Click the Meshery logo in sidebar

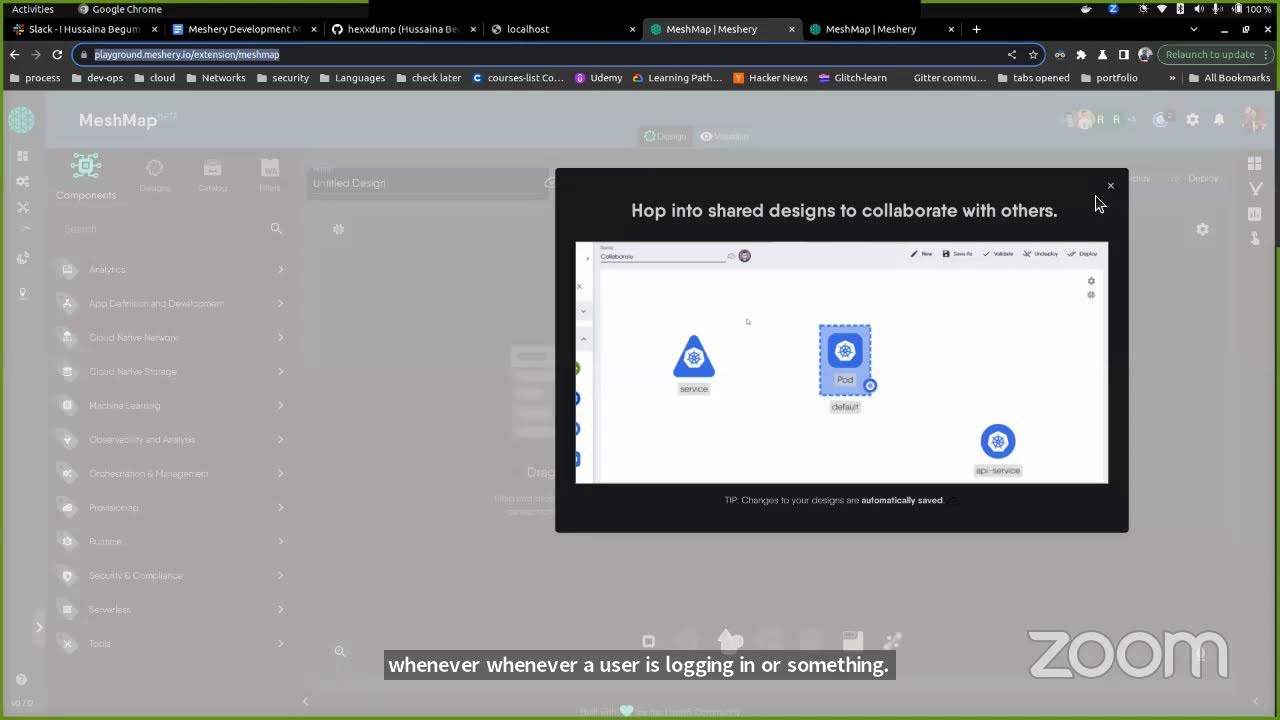[21, 120]
